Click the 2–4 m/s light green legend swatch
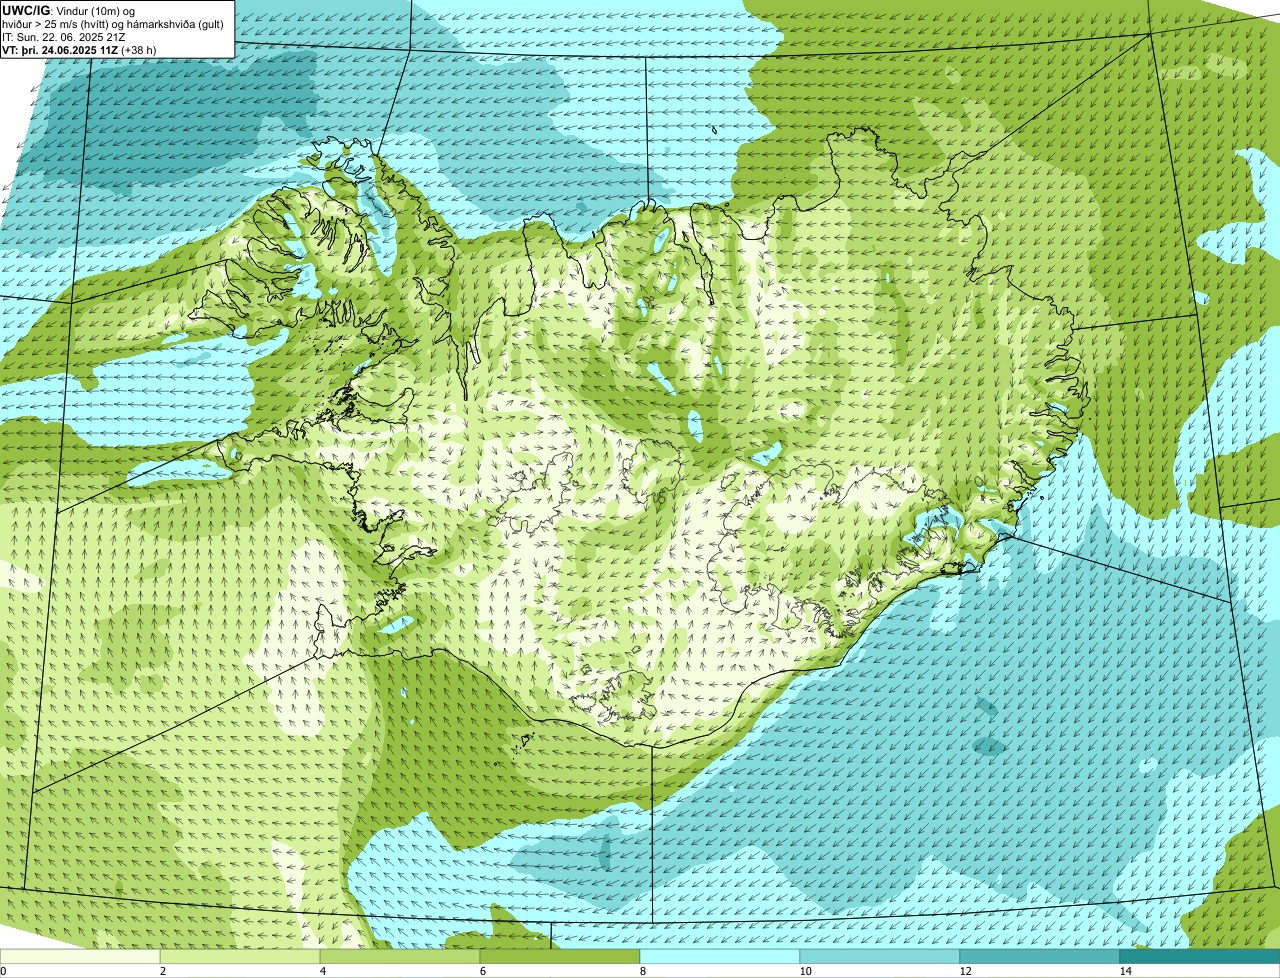 pos(240,956)
